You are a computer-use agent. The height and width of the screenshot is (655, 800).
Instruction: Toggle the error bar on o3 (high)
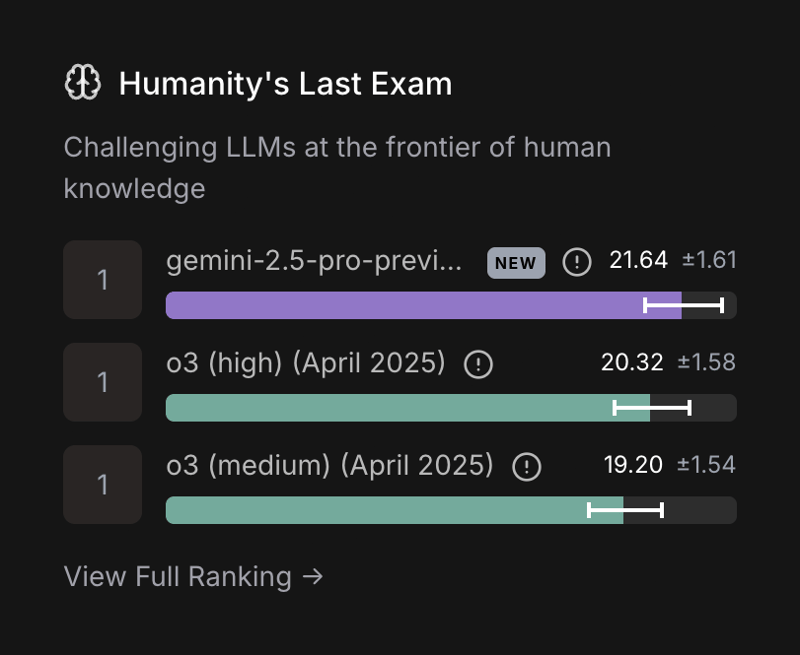pos(651,407)
